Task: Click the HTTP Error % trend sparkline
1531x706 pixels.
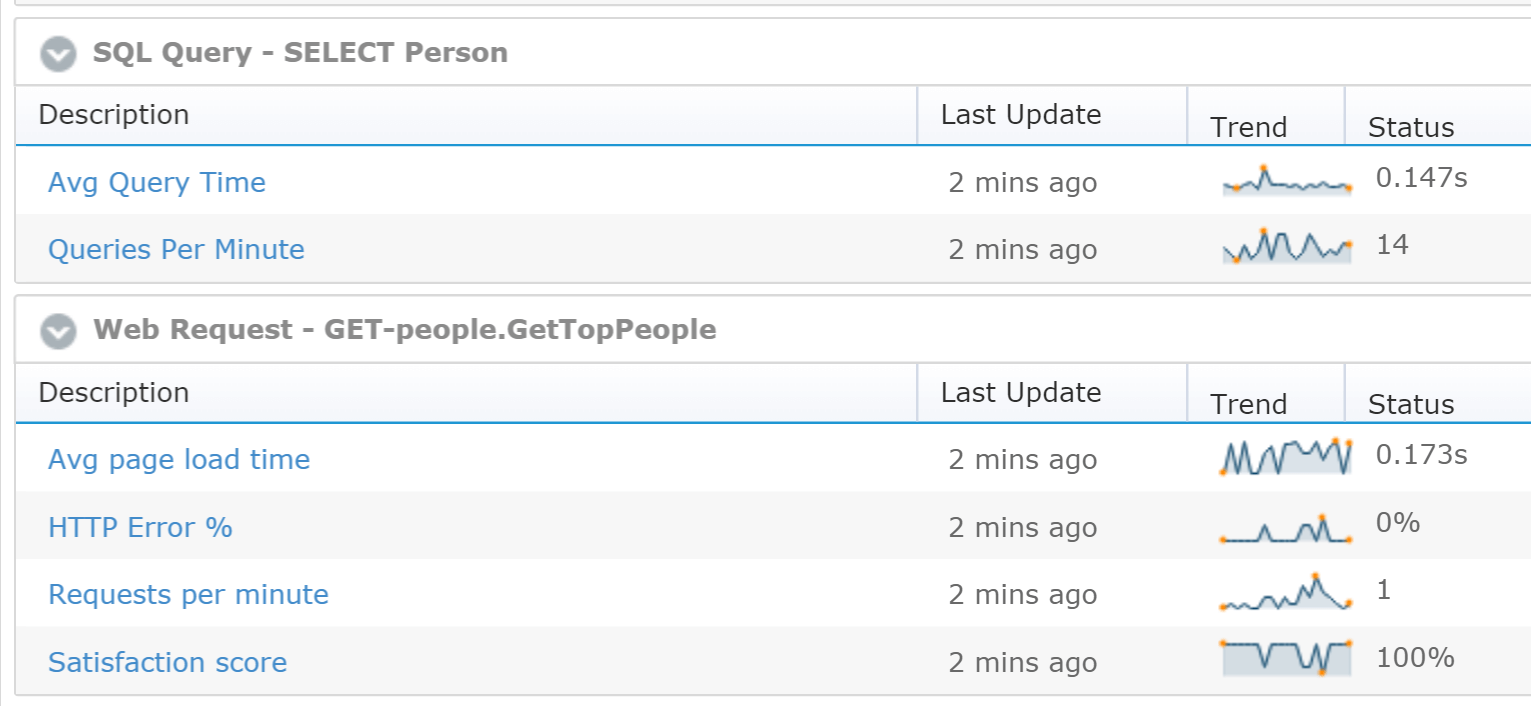Action: (1286, 529)
